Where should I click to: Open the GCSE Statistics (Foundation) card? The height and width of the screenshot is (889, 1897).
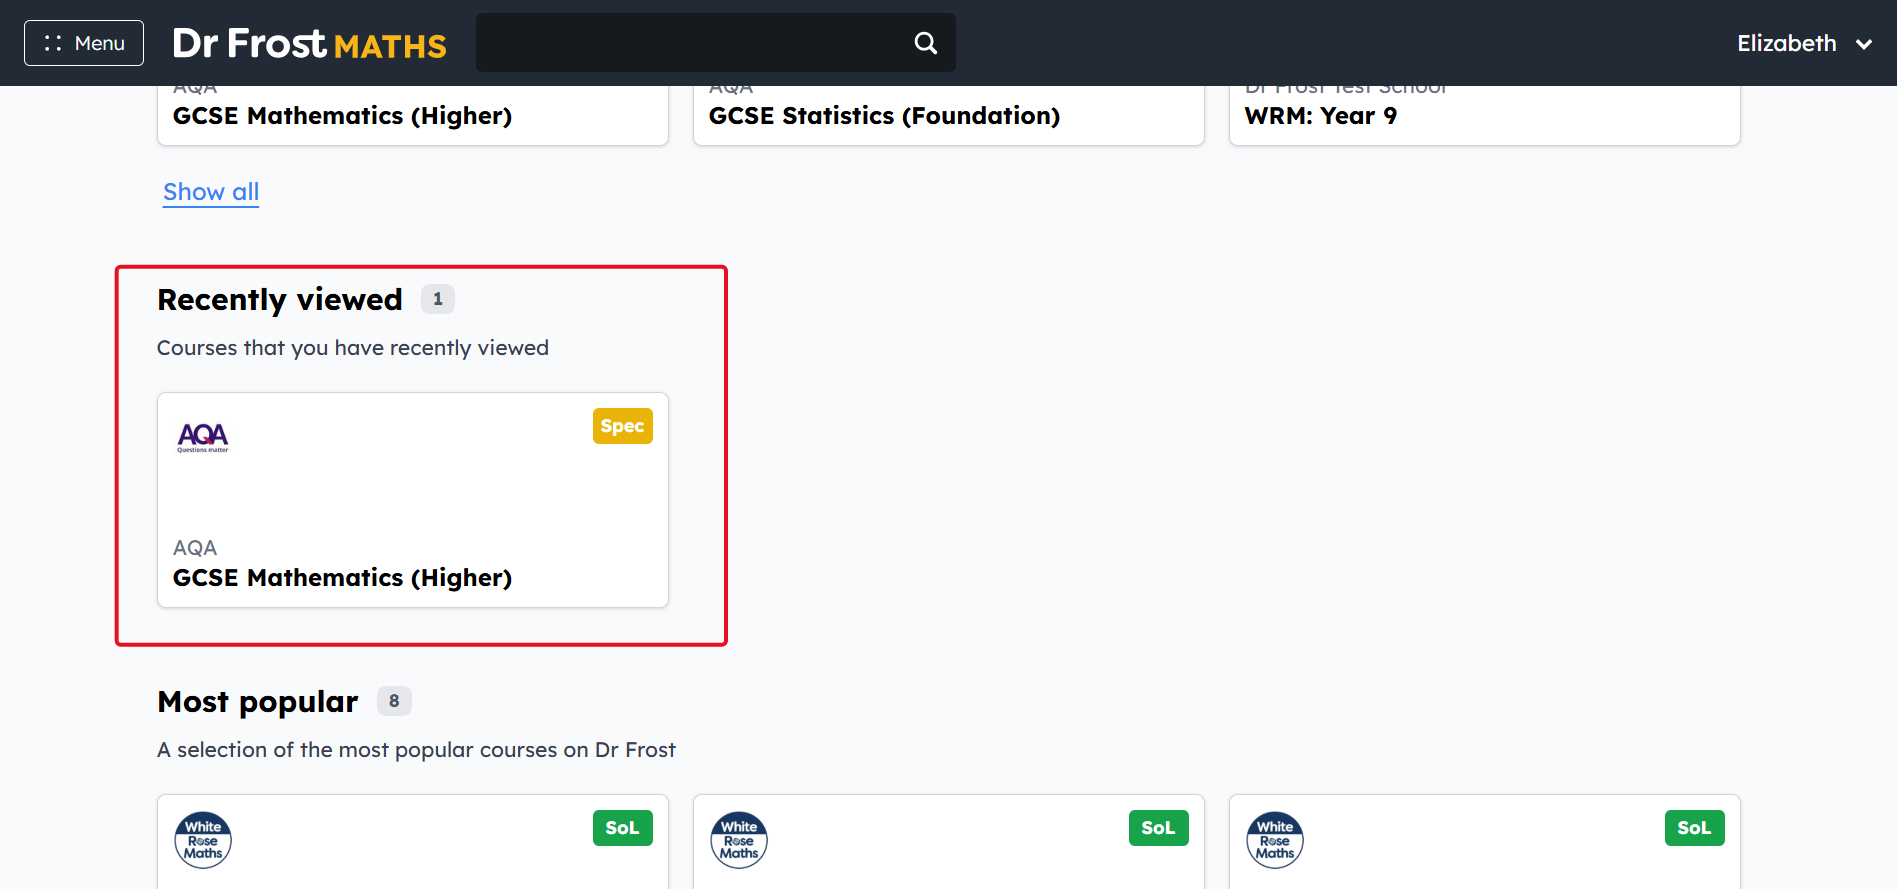click(x=949, y=115)
